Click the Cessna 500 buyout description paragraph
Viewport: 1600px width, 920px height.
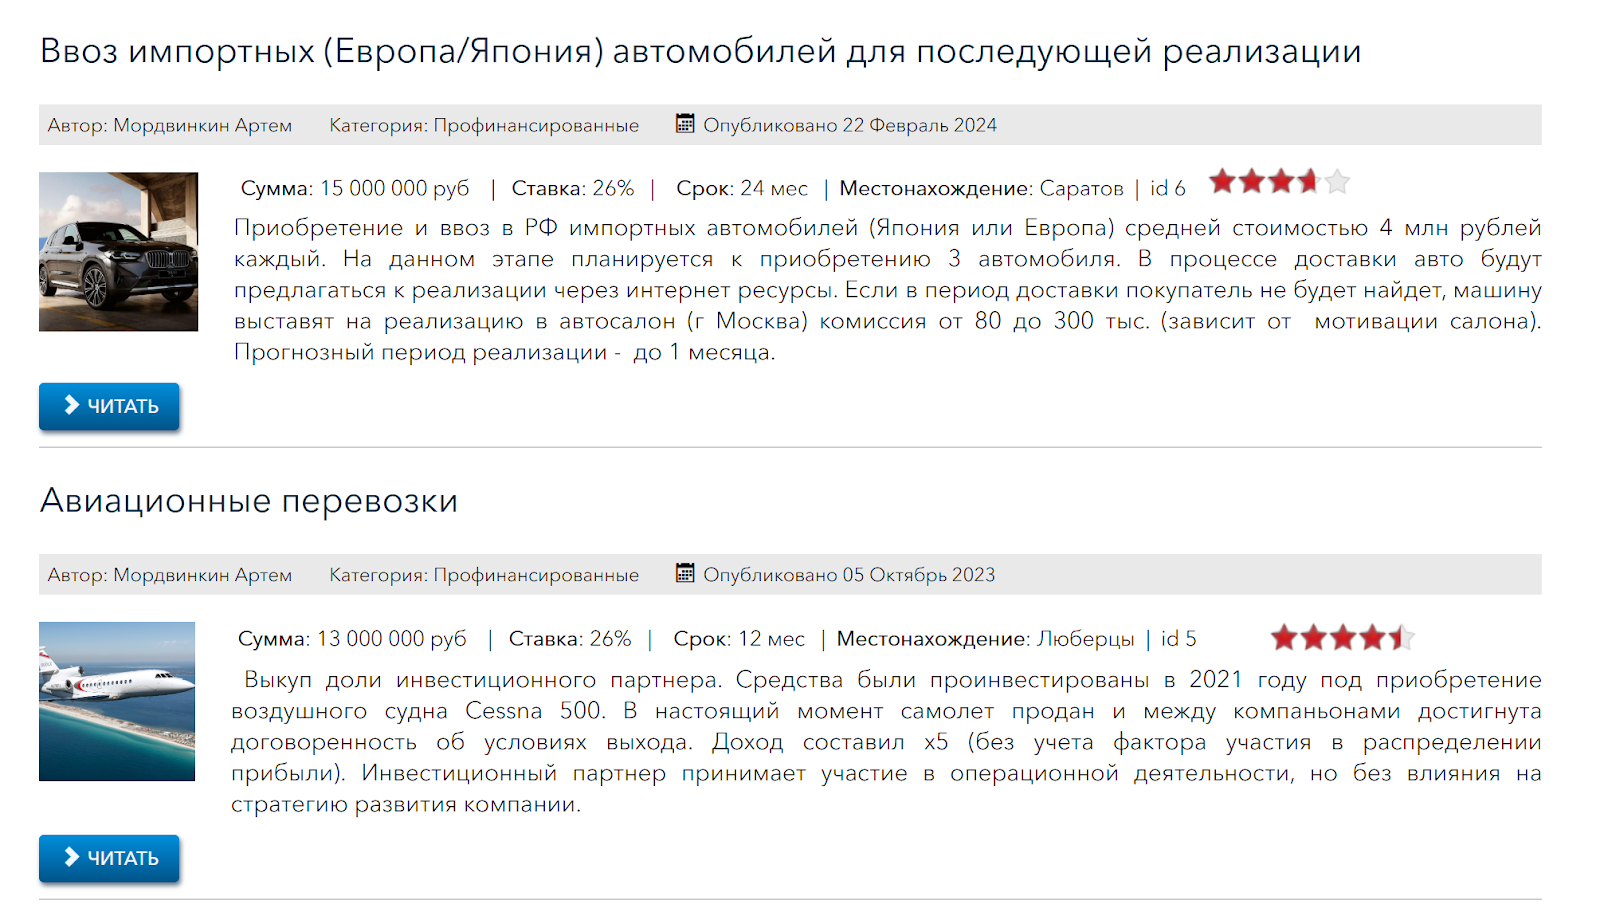click(886, 742)
